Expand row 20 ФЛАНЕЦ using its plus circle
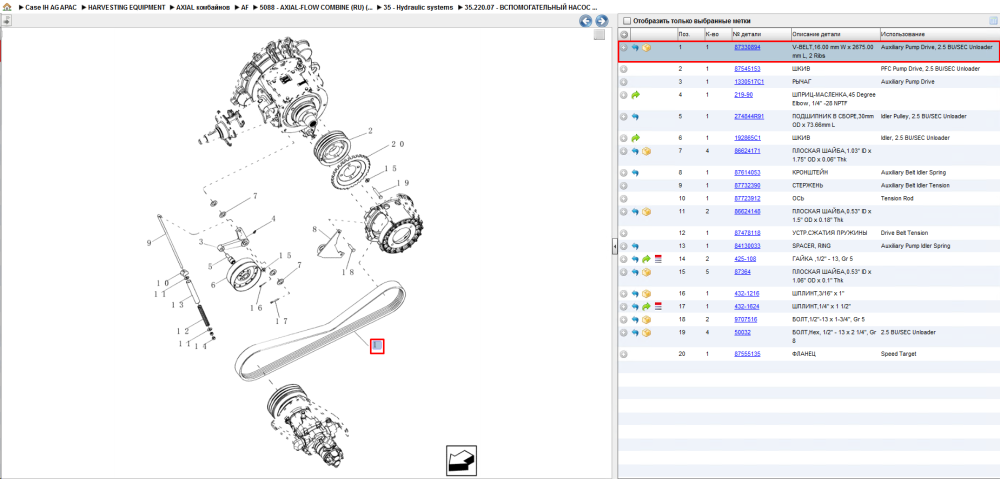The width and height of the screenshot is (1000, 479). (x=624, y=354)
